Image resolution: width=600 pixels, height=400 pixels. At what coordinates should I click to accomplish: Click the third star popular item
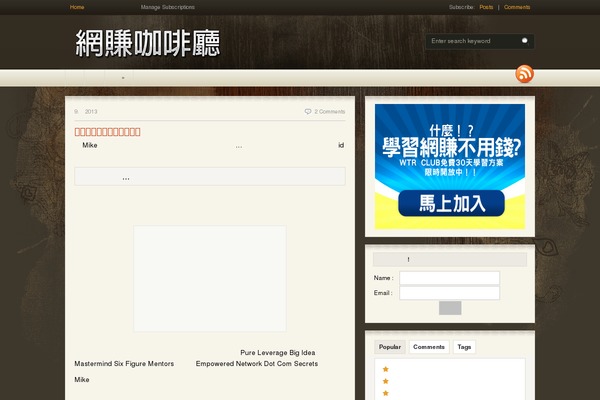(386, 393)
